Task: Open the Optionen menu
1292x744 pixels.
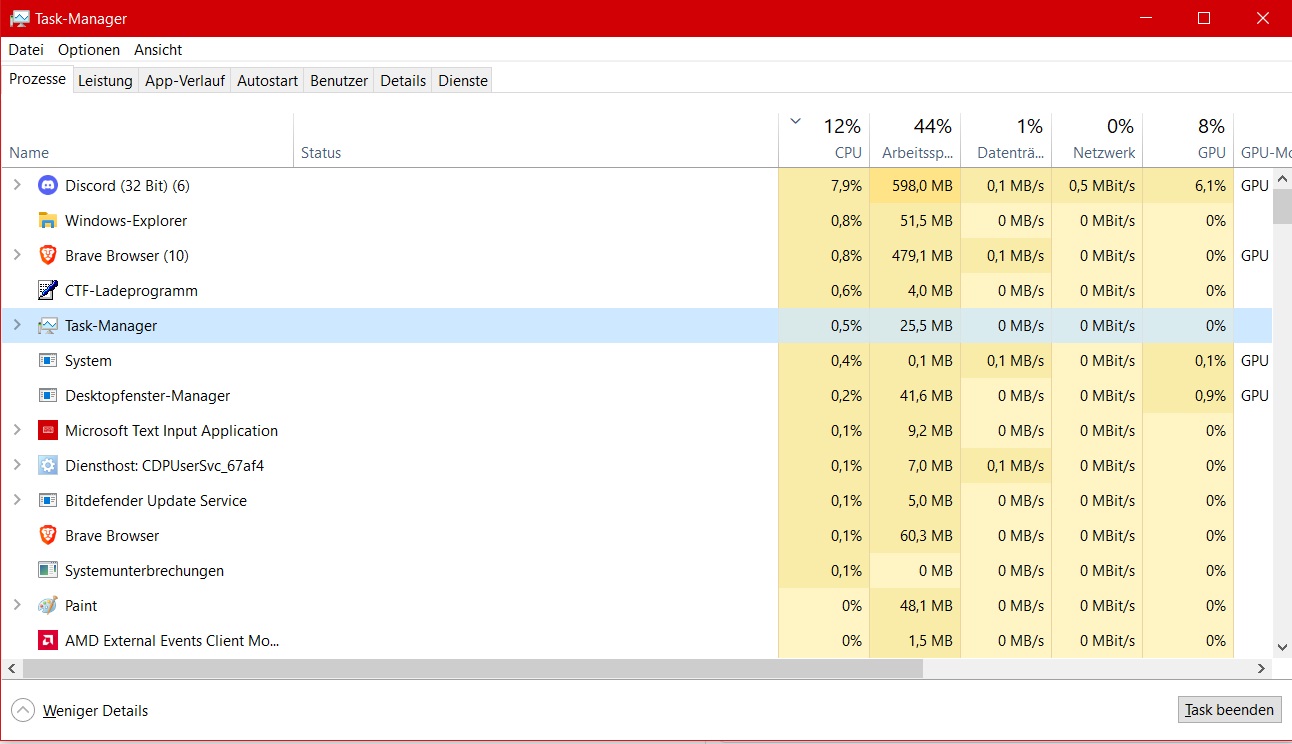Action: 89,49
